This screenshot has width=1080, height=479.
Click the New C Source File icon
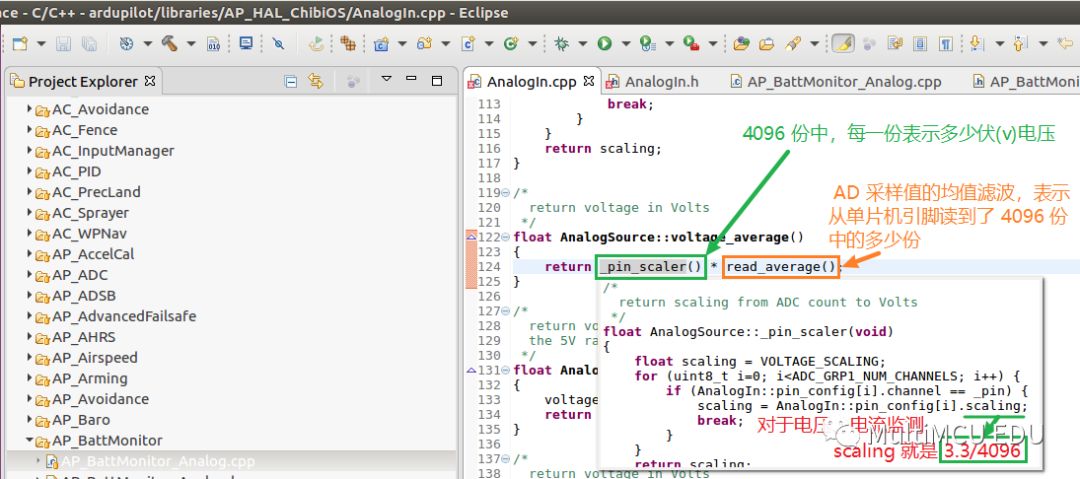pos(468,43)
